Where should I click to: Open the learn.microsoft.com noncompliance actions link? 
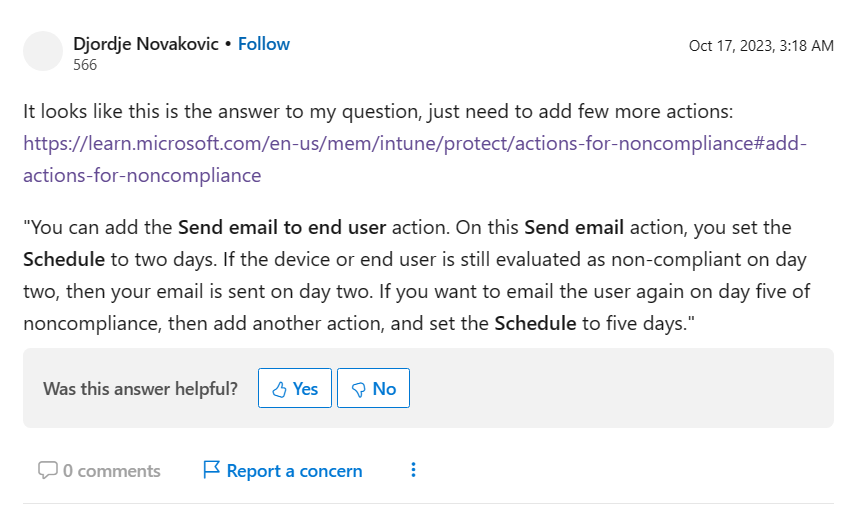pos(414,143)
